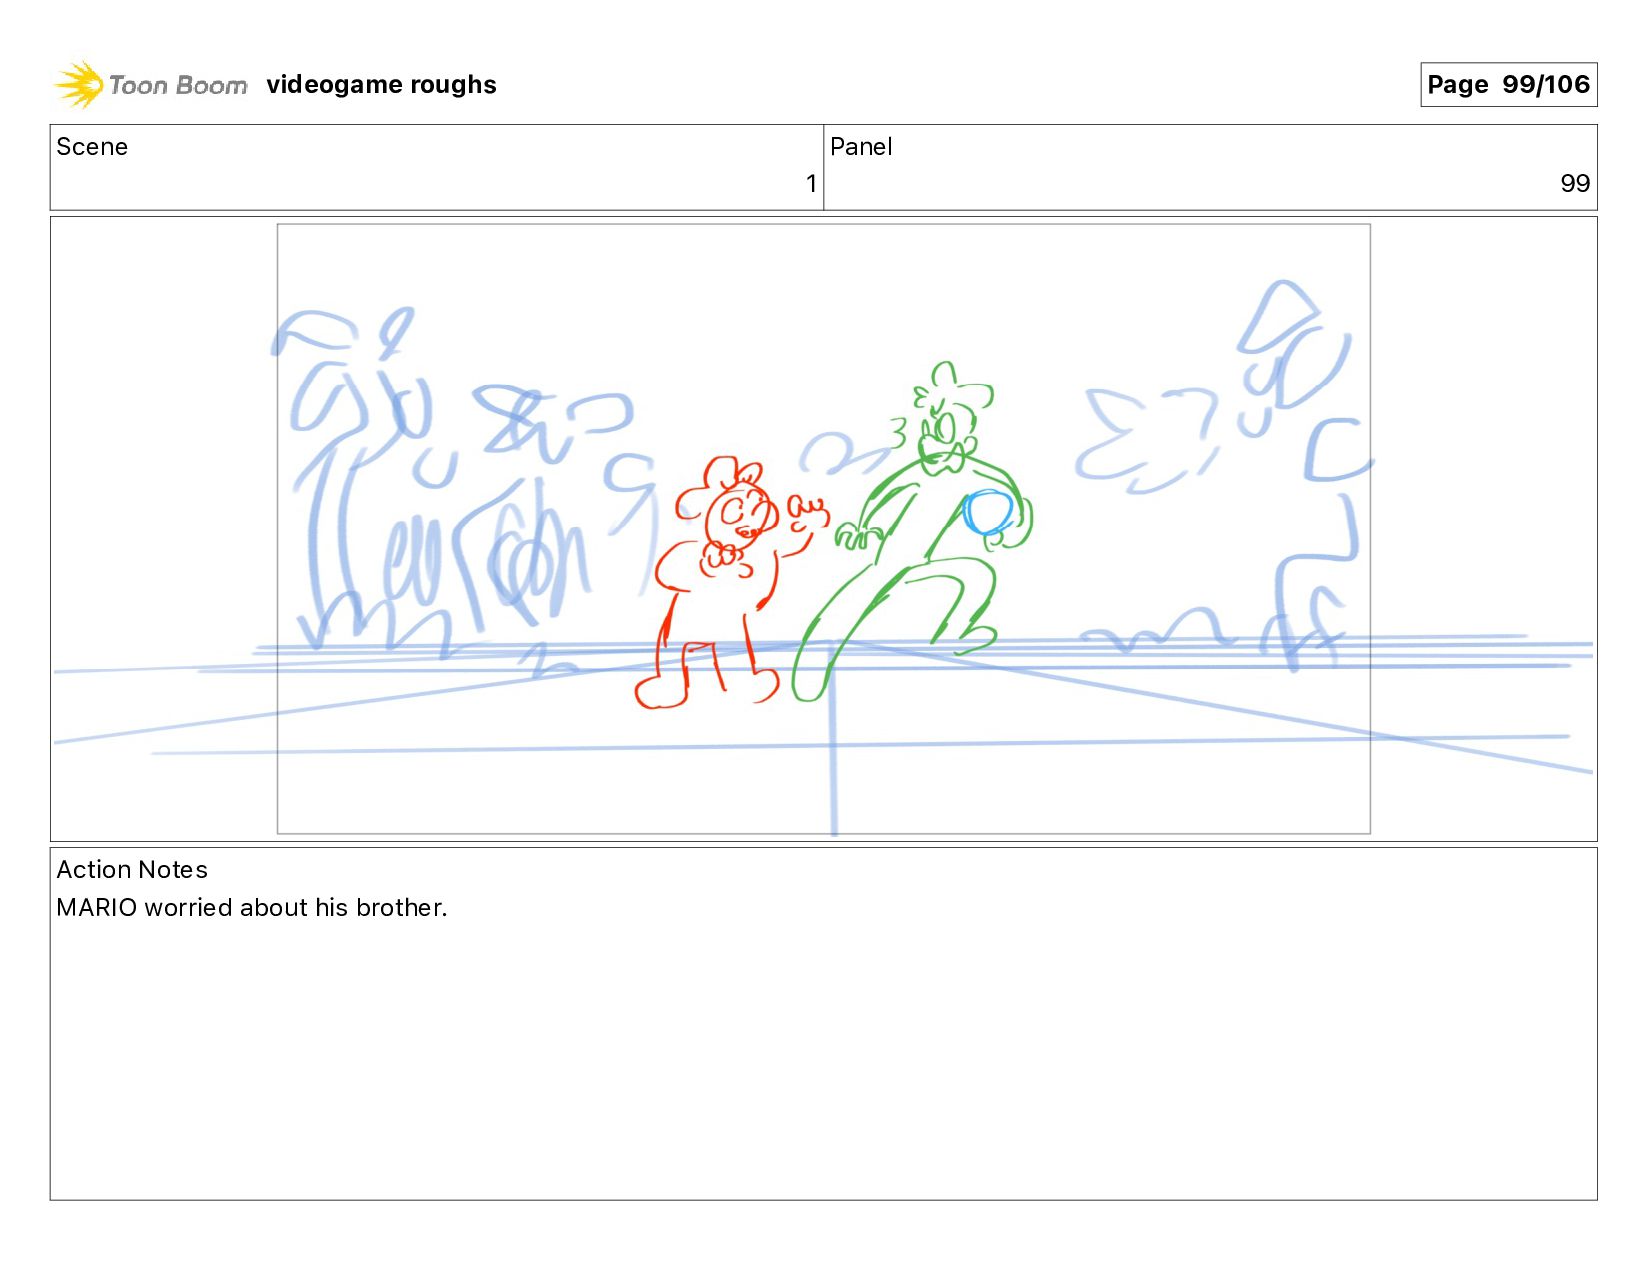Click the 'videogame roughs' project title
The image size is (1650, 1275).
[381, 85]
